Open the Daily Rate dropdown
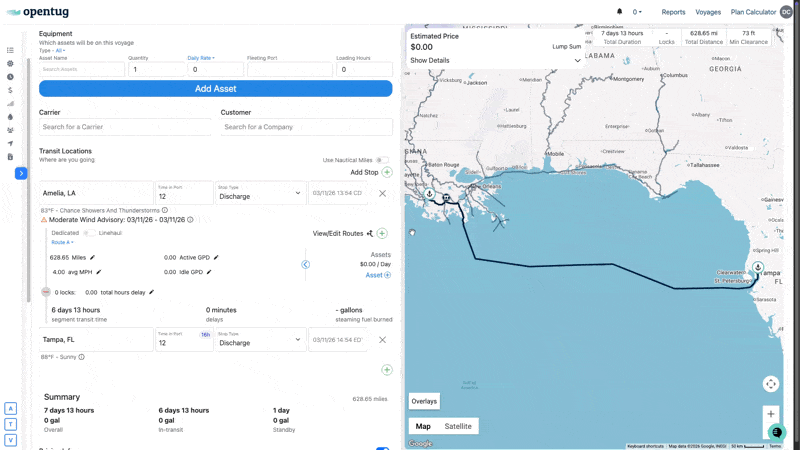This screenshot has width=800, height=450. pyautogui.click(x=201, y=58)
